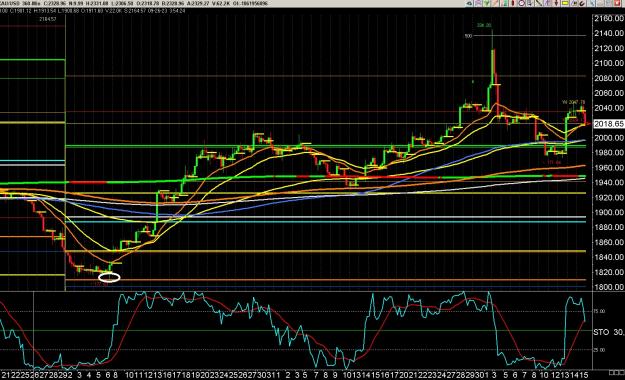Click the 1880.00 price axis label
The image size is (625, 380).
click(x=609, y=227)
